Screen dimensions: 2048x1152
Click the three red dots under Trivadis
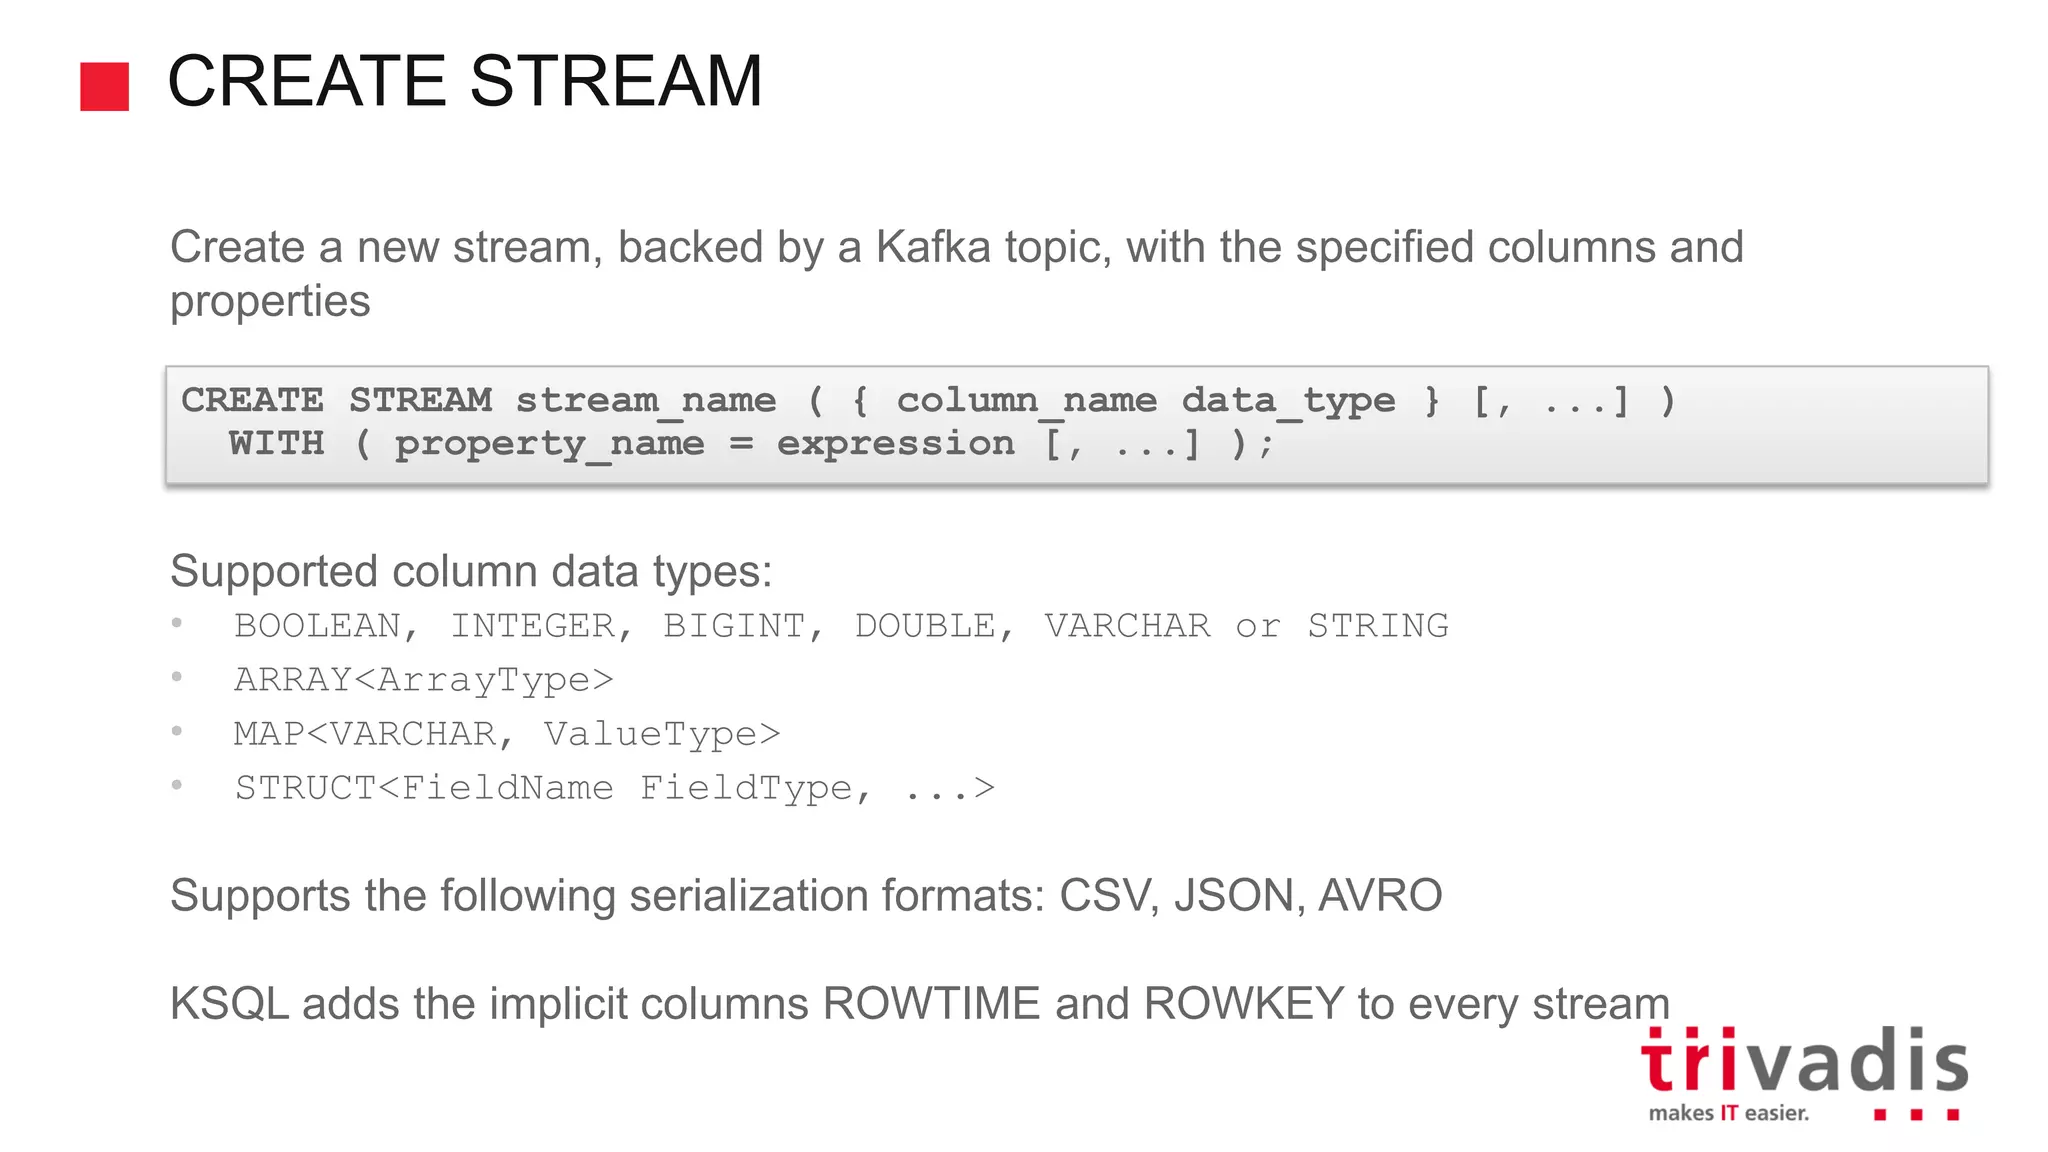coord(1916,1114)
